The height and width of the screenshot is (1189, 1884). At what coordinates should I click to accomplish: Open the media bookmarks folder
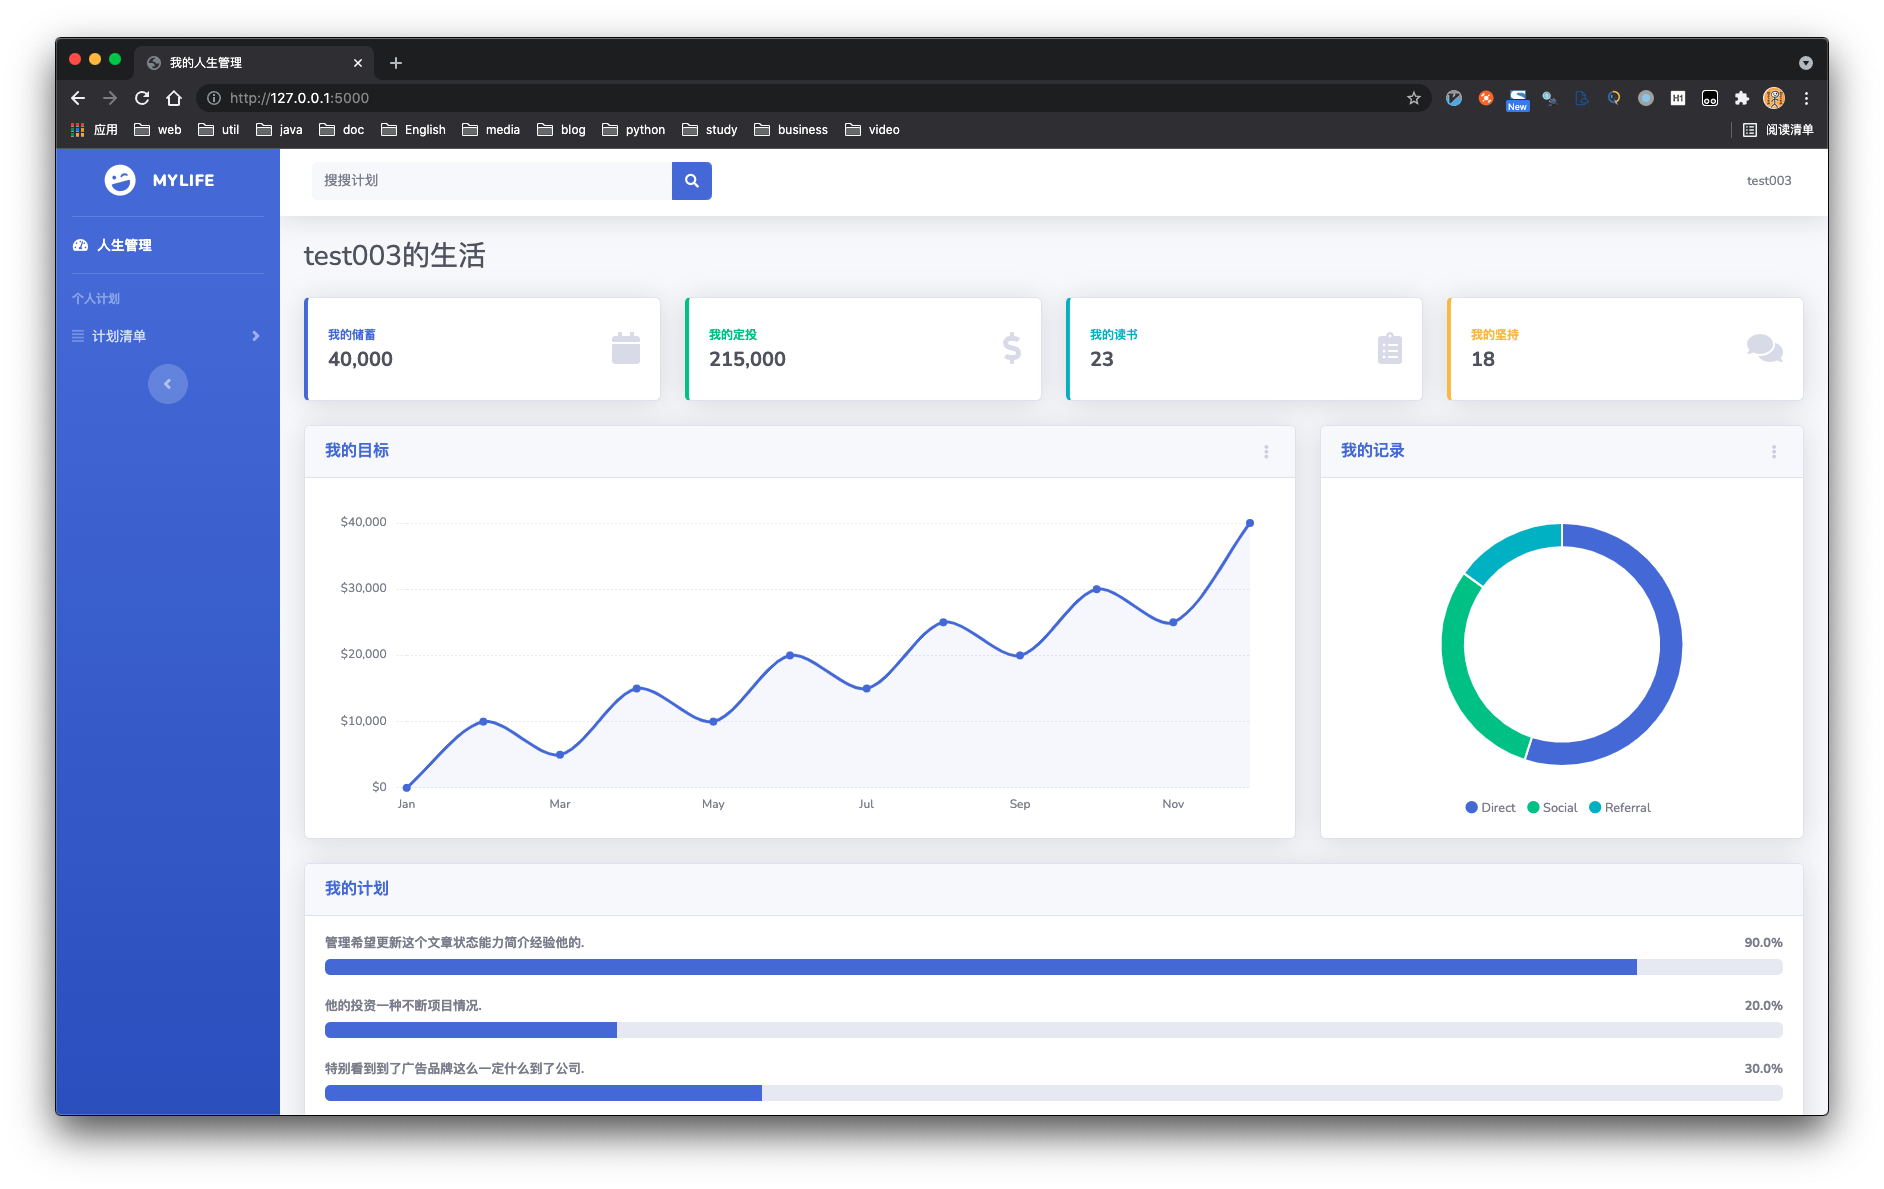point(491,130)
